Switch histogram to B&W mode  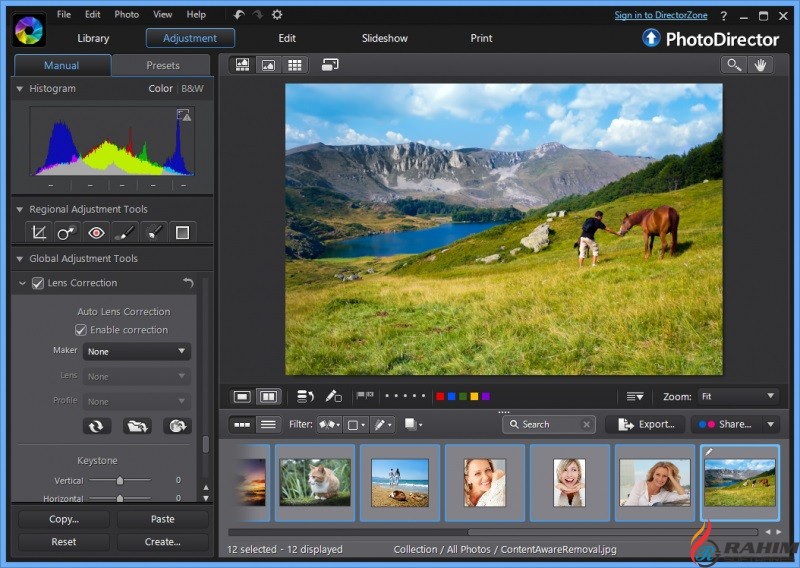[x=192, y=89]
